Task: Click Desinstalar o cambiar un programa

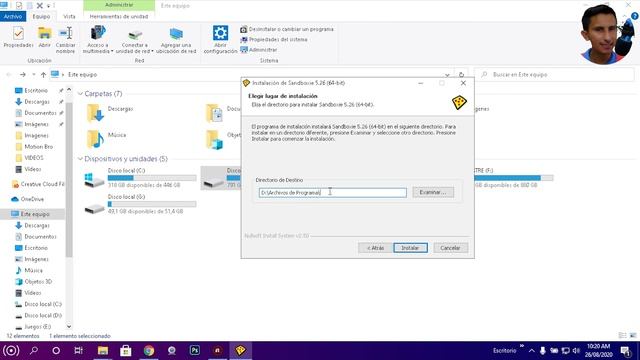Action: [x=287, y=29]
